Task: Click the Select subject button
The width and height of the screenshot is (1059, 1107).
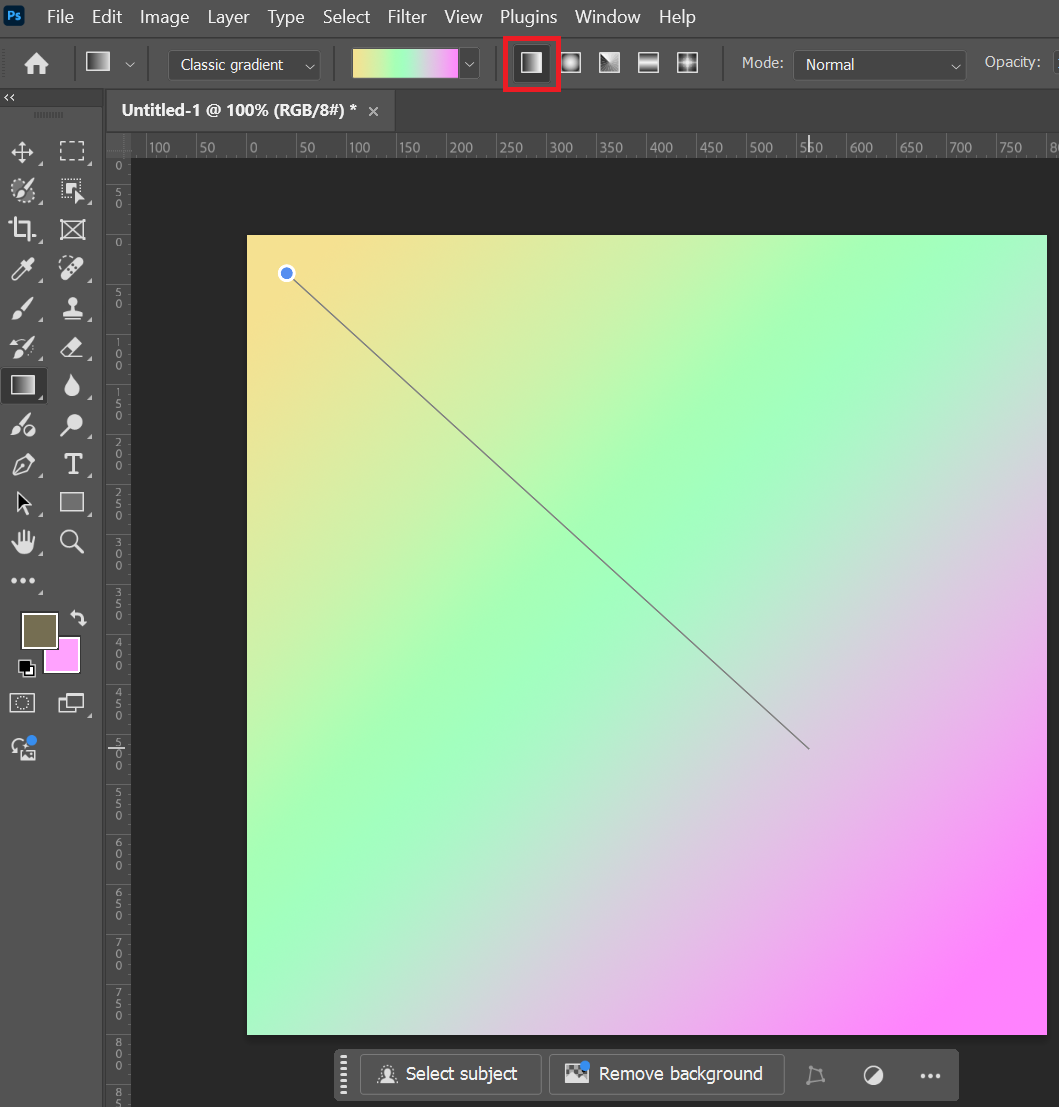Action: (x=450, y=1075)
